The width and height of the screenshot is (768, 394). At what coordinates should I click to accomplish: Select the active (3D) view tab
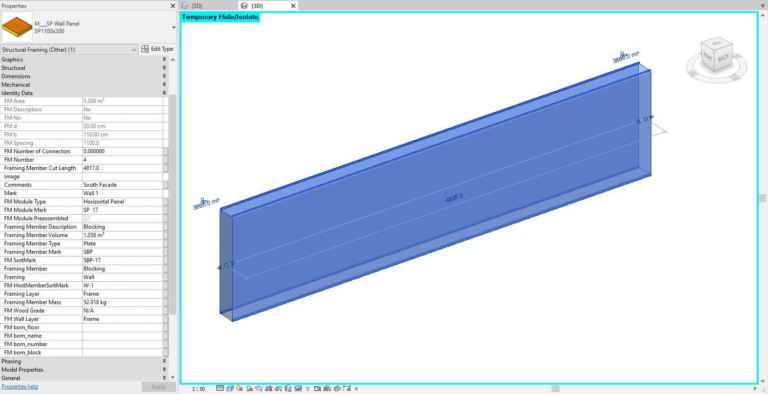pyautogui.click(x=257, y=6)
